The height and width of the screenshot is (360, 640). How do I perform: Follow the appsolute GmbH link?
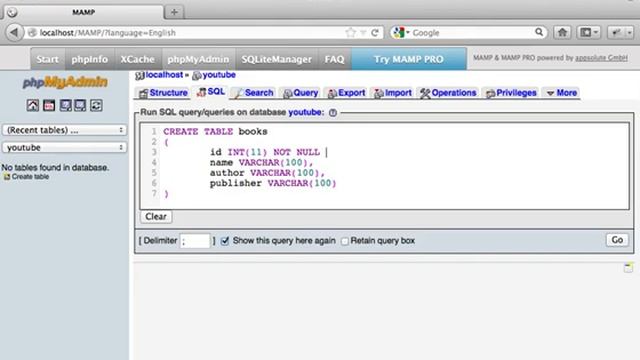click(601, 58)
